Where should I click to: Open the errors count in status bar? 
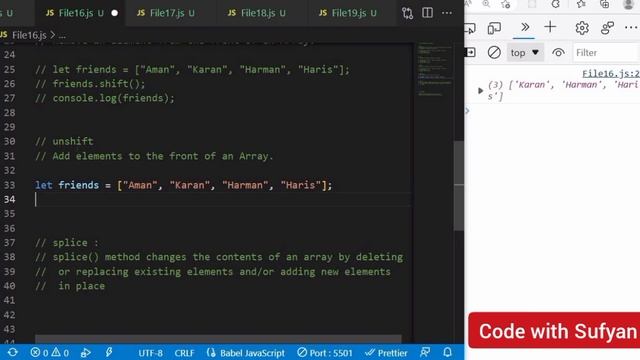[39, 353]
